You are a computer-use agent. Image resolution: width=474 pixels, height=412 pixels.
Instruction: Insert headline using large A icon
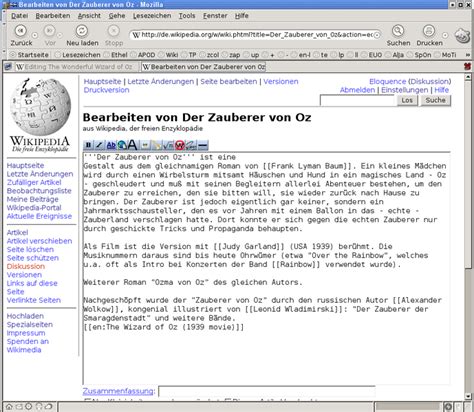coord(132,145)
